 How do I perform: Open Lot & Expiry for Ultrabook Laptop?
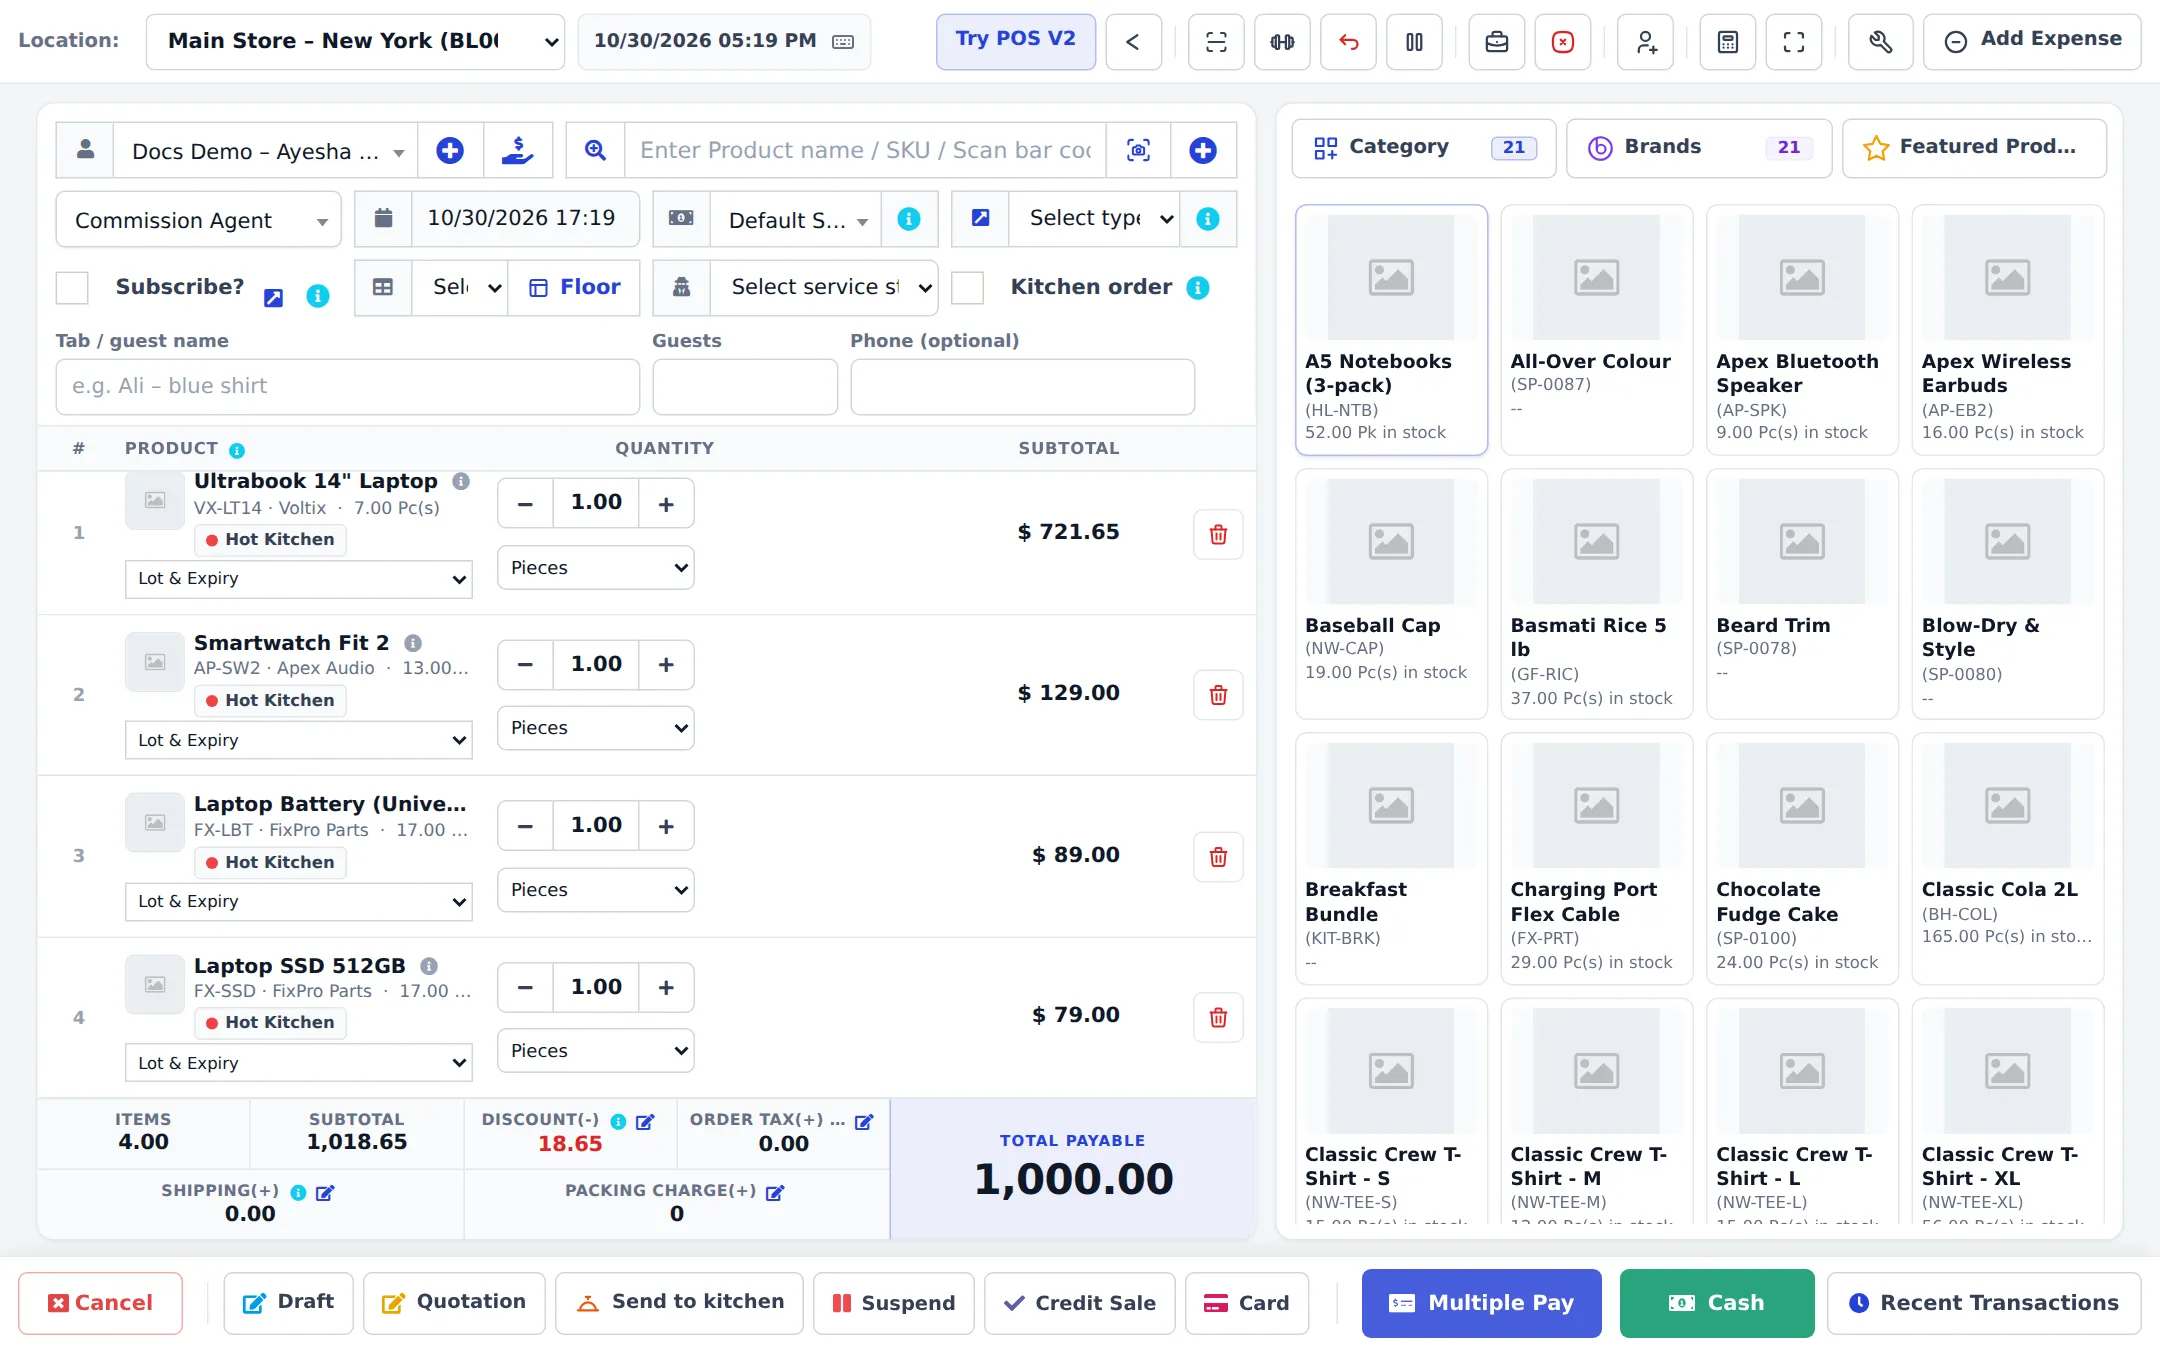point(298,579)
